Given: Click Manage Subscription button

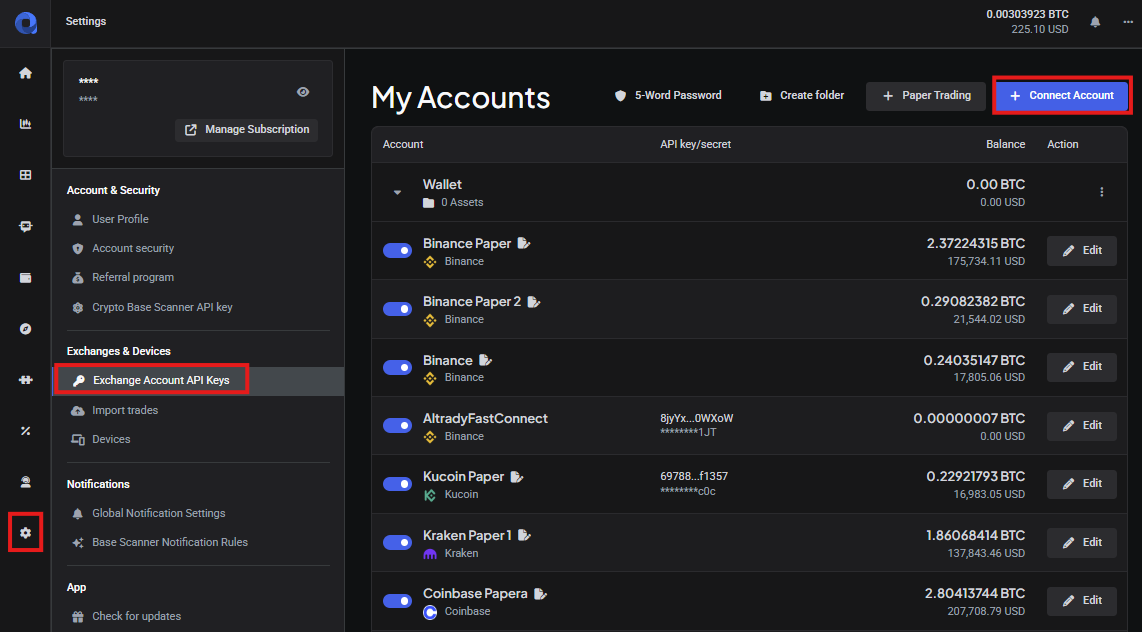Looking at the screenshot, I should [x=247, y=130].
